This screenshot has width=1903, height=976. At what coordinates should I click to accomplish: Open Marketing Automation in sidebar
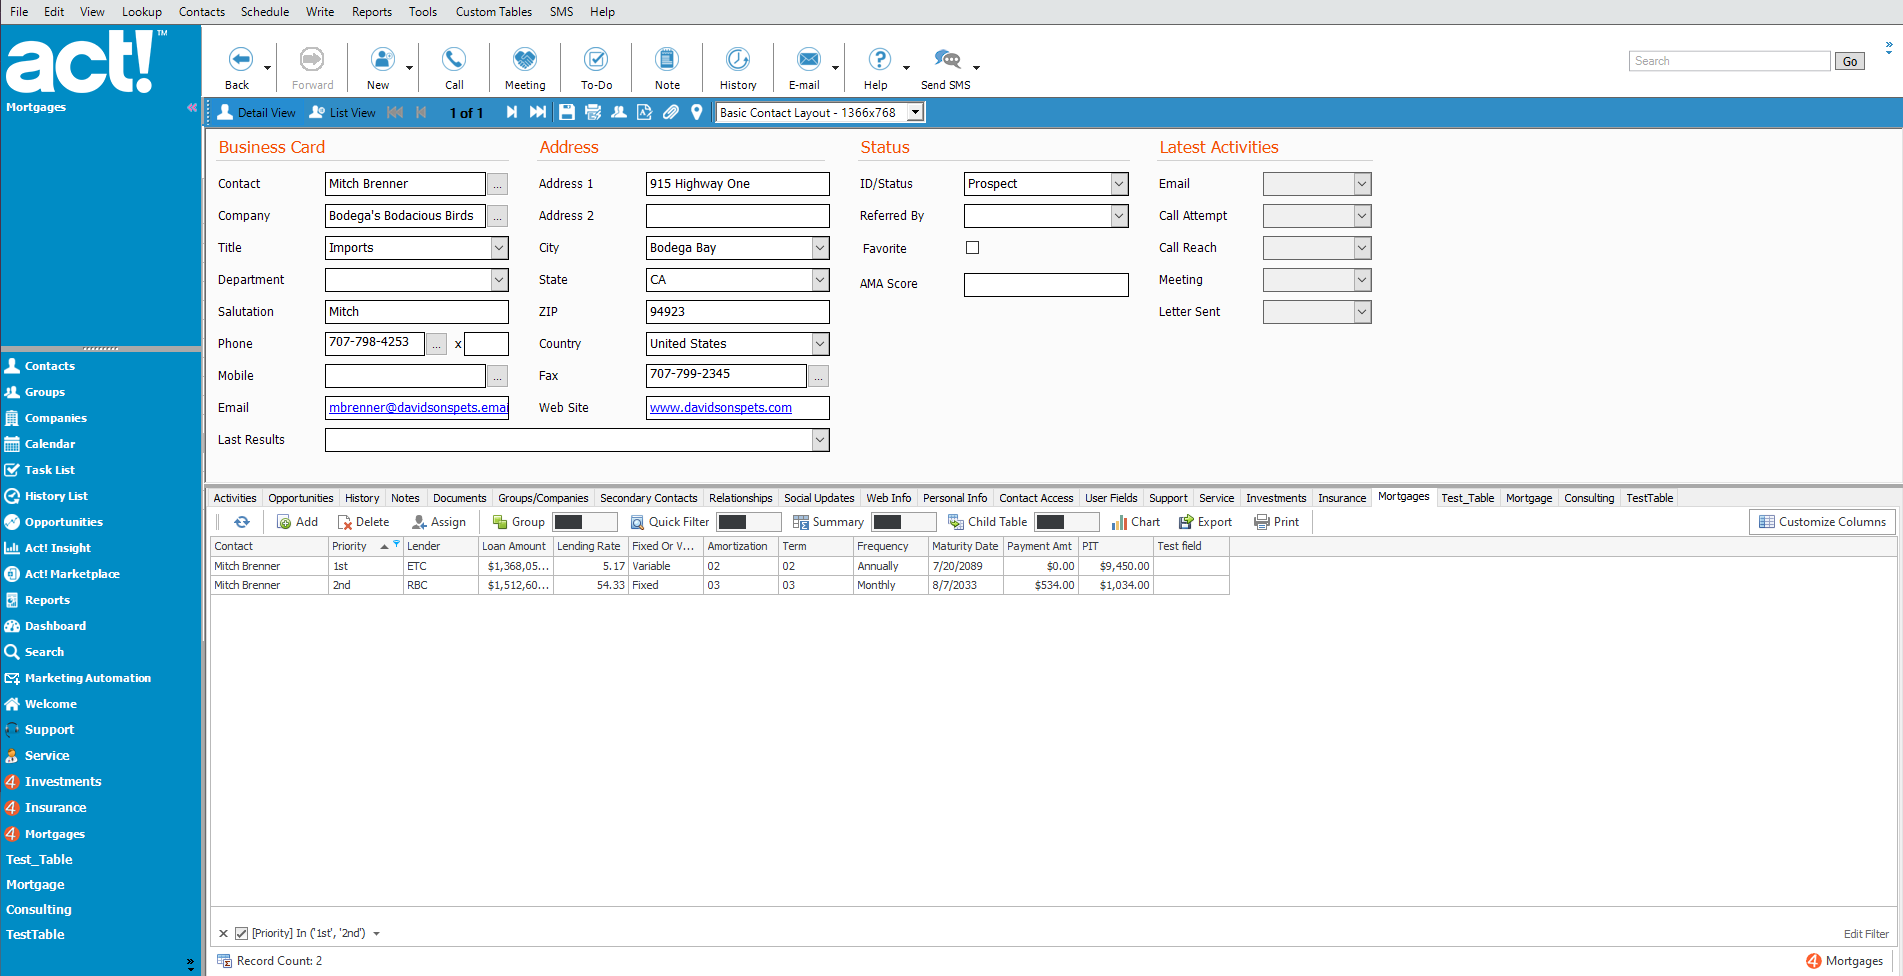(88, 678)
